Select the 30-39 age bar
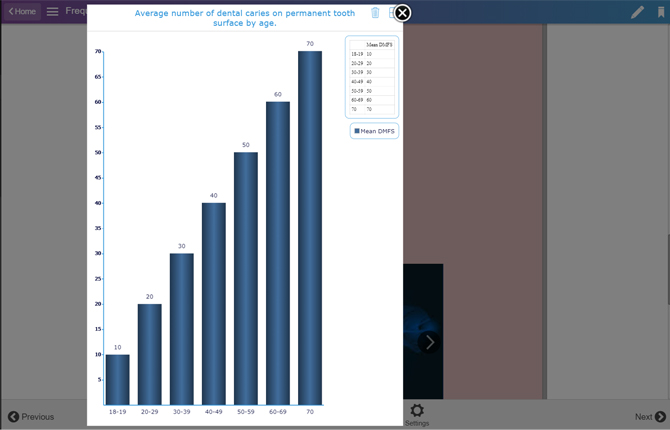This screenshot has height=430, width=670. 182,328
